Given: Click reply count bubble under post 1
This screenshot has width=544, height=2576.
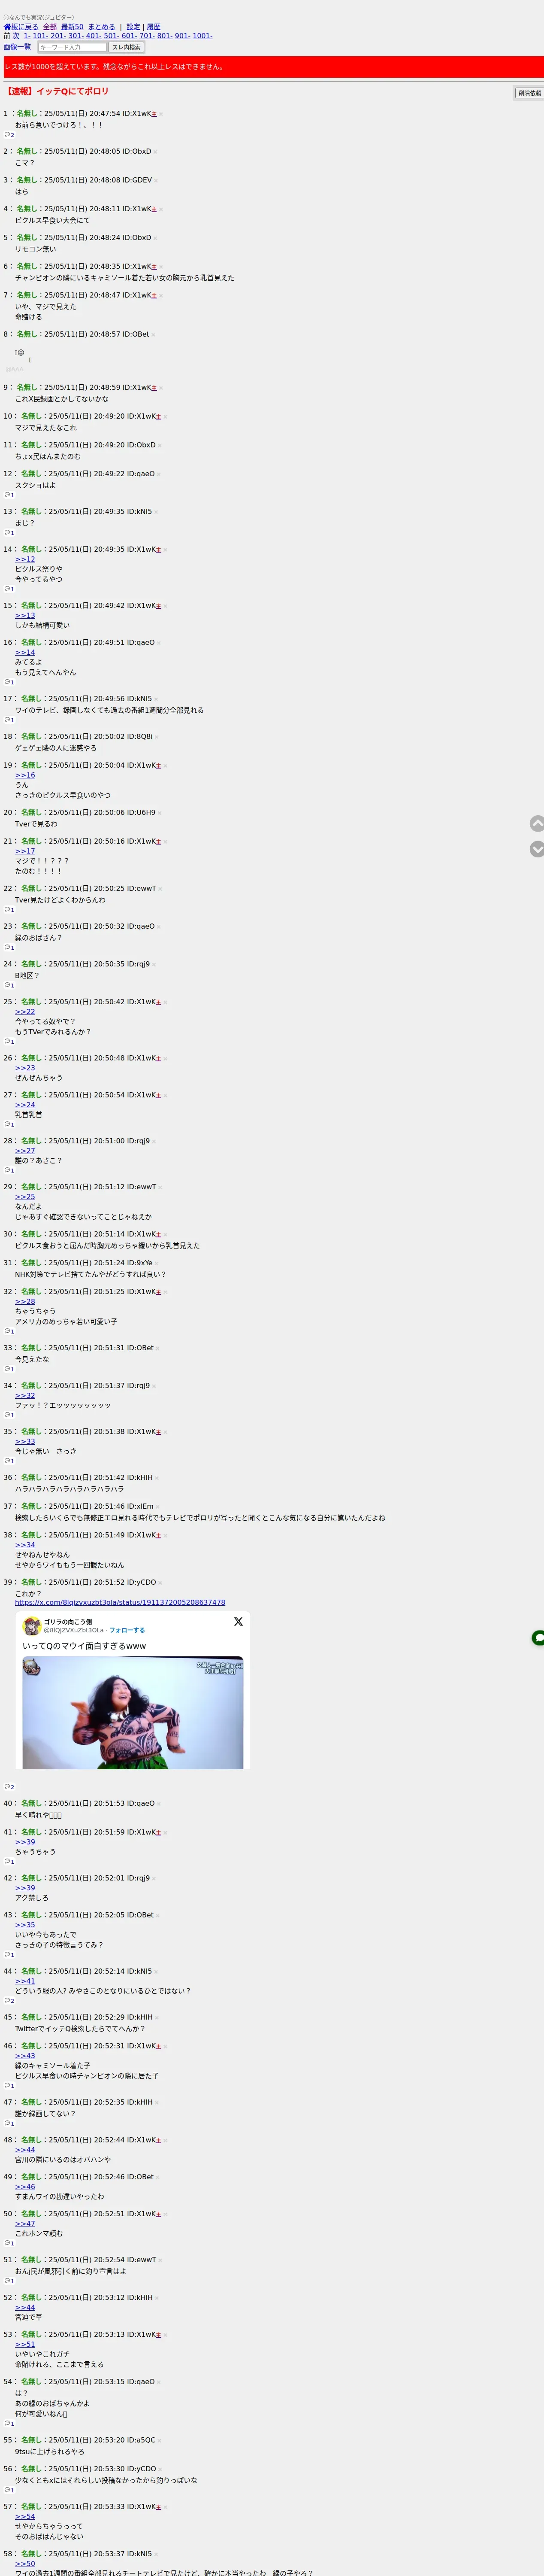Looking at the screenshot, I should [9, 135].
